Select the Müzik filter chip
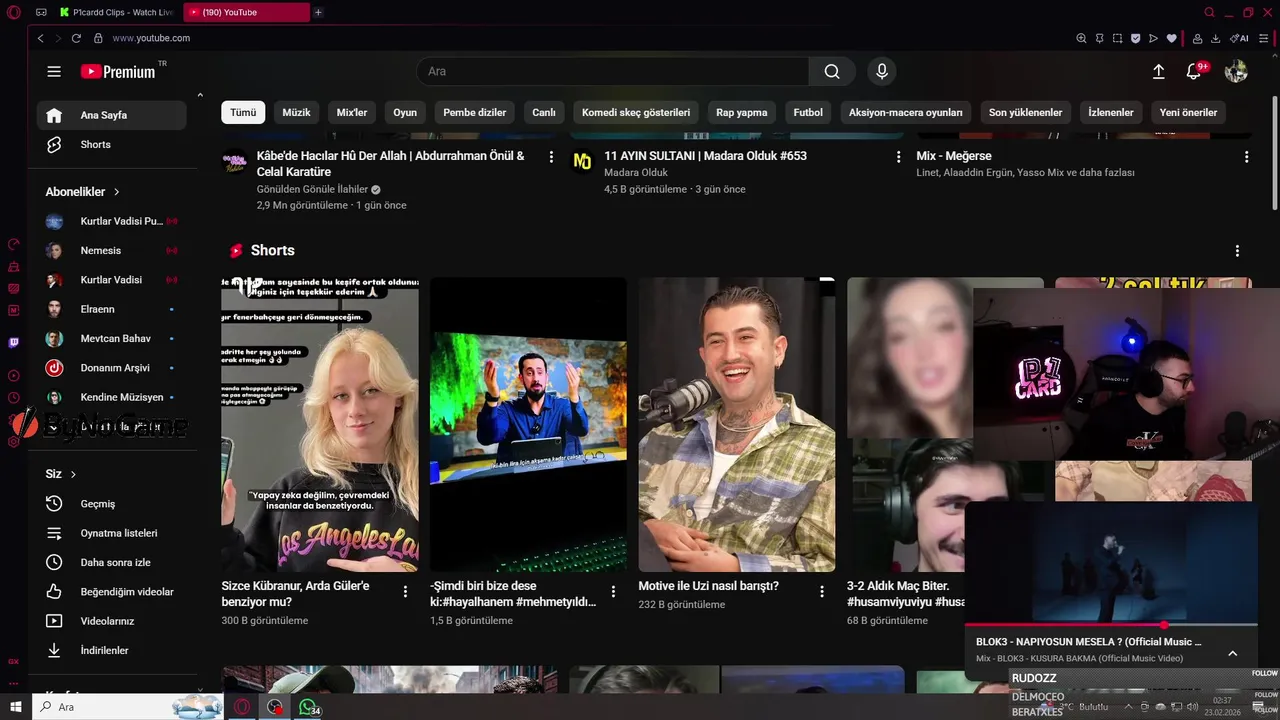 coord(296,112)
